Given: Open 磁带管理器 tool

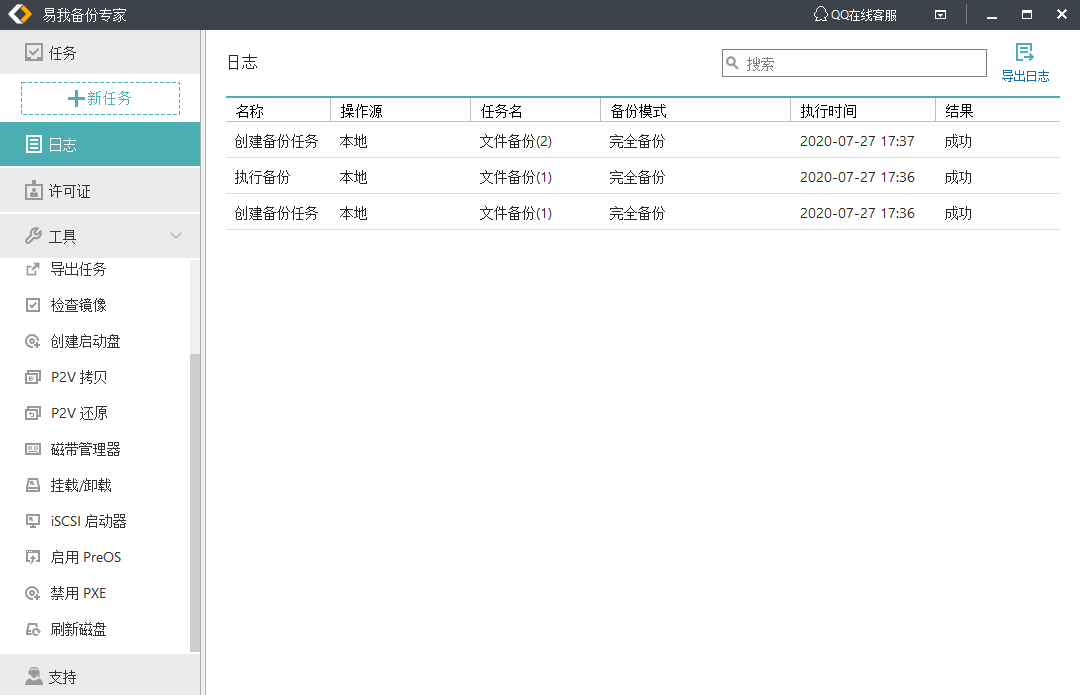Looking at the screenshot, I should tap(85, 449).
